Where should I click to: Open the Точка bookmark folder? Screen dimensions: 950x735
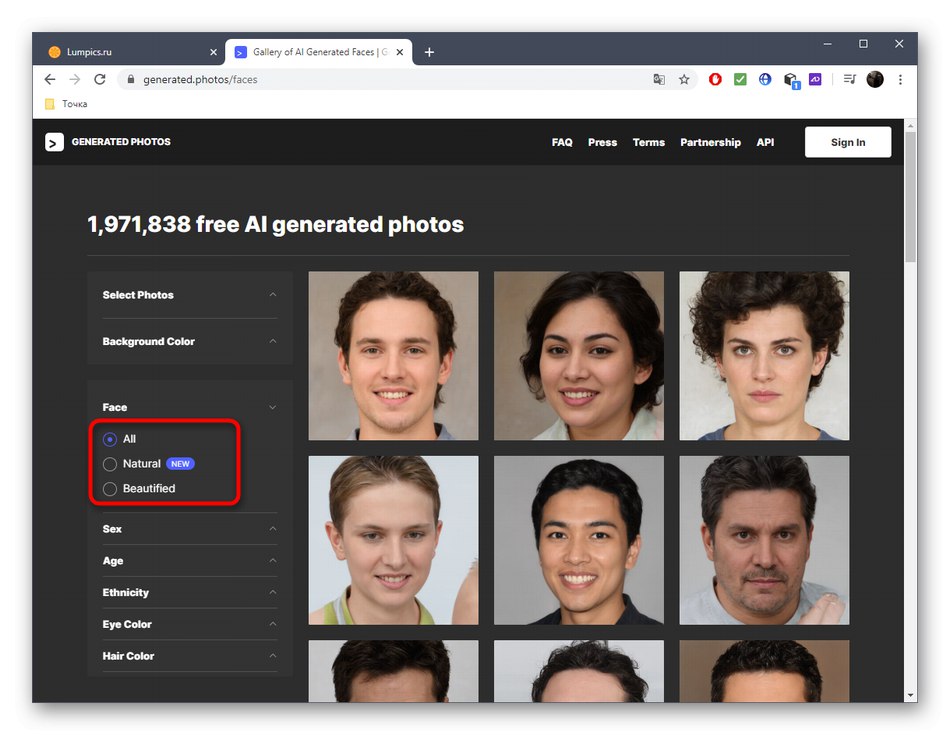pos(67,104)
